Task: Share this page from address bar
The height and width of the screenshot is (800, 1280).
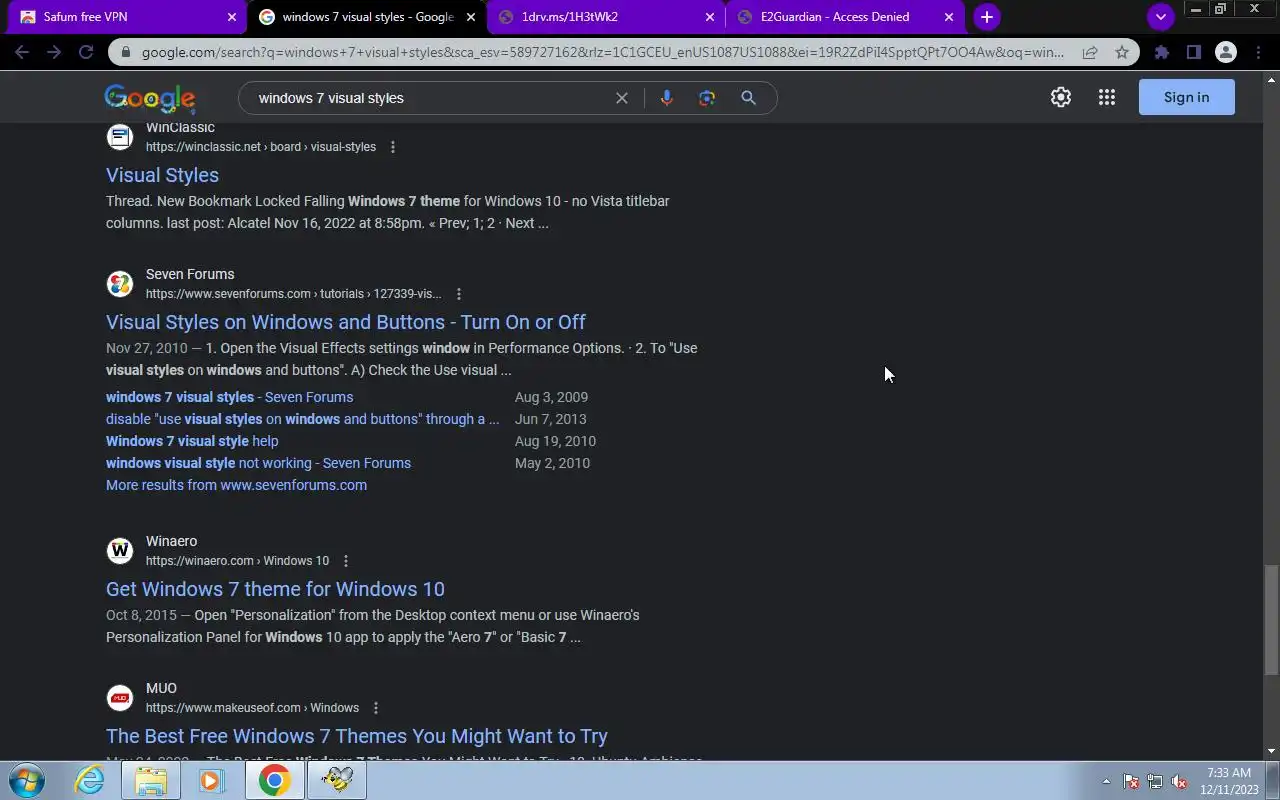Action: tap(1090, 52)
